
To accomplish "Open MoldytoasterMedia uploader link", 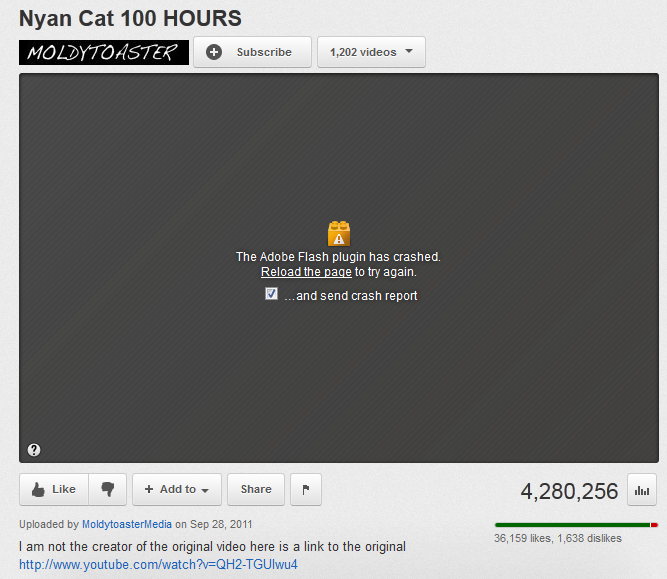I will click(127, 524).
